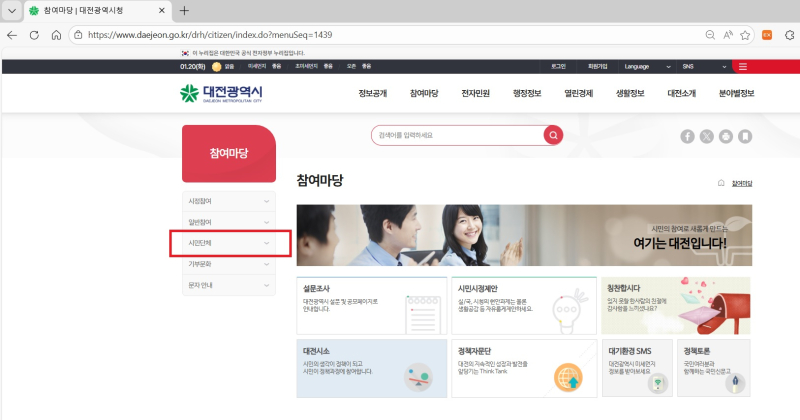
Task: Add this page to browser favorites
Action: click(x=745, y=34)
